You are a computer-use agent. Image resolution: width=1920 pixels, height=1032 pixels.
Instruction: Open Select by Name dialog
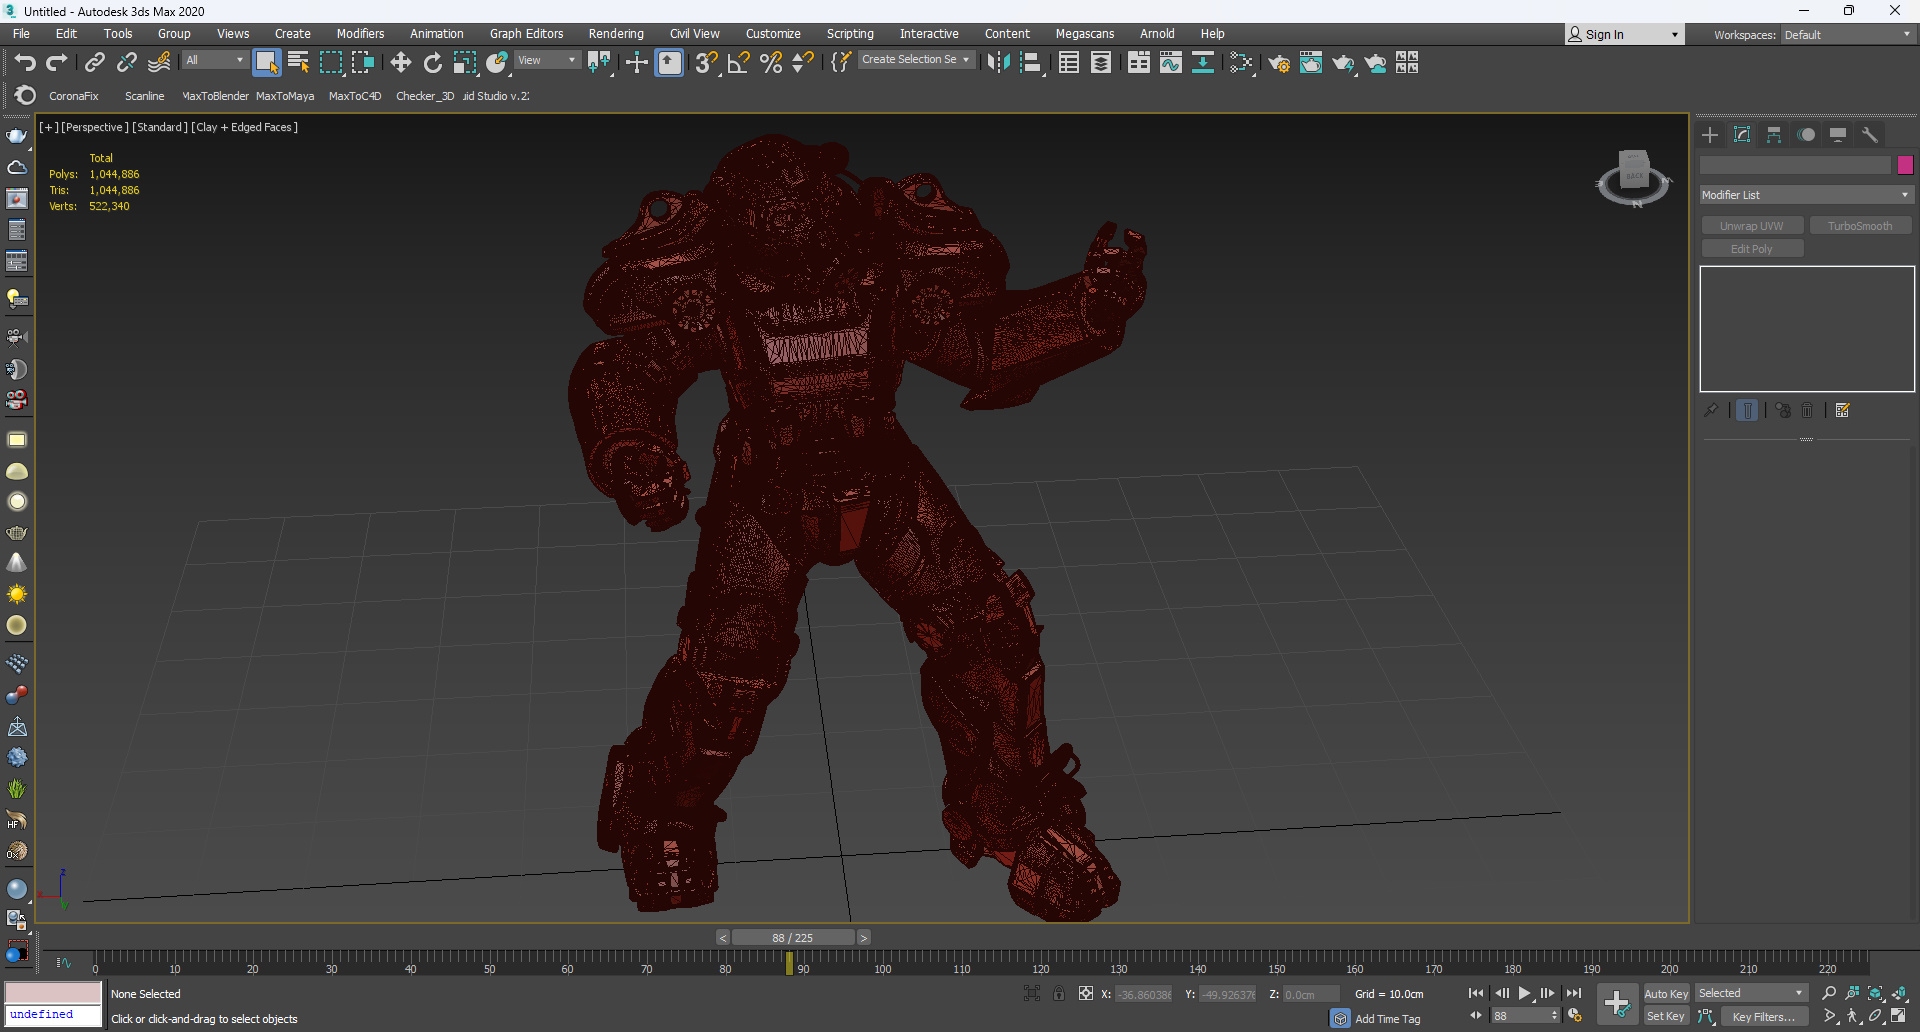tap(298, 63)
